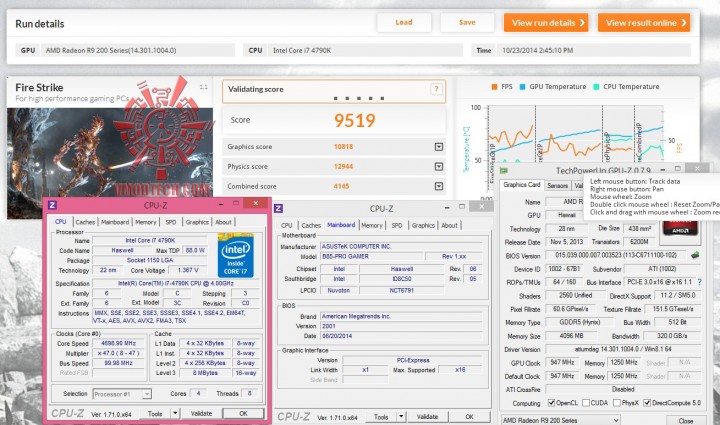Open Tools dropdown arrow in gray CPU-Z window
This screenshot has width=720, height=425.
tap(401, 417)
